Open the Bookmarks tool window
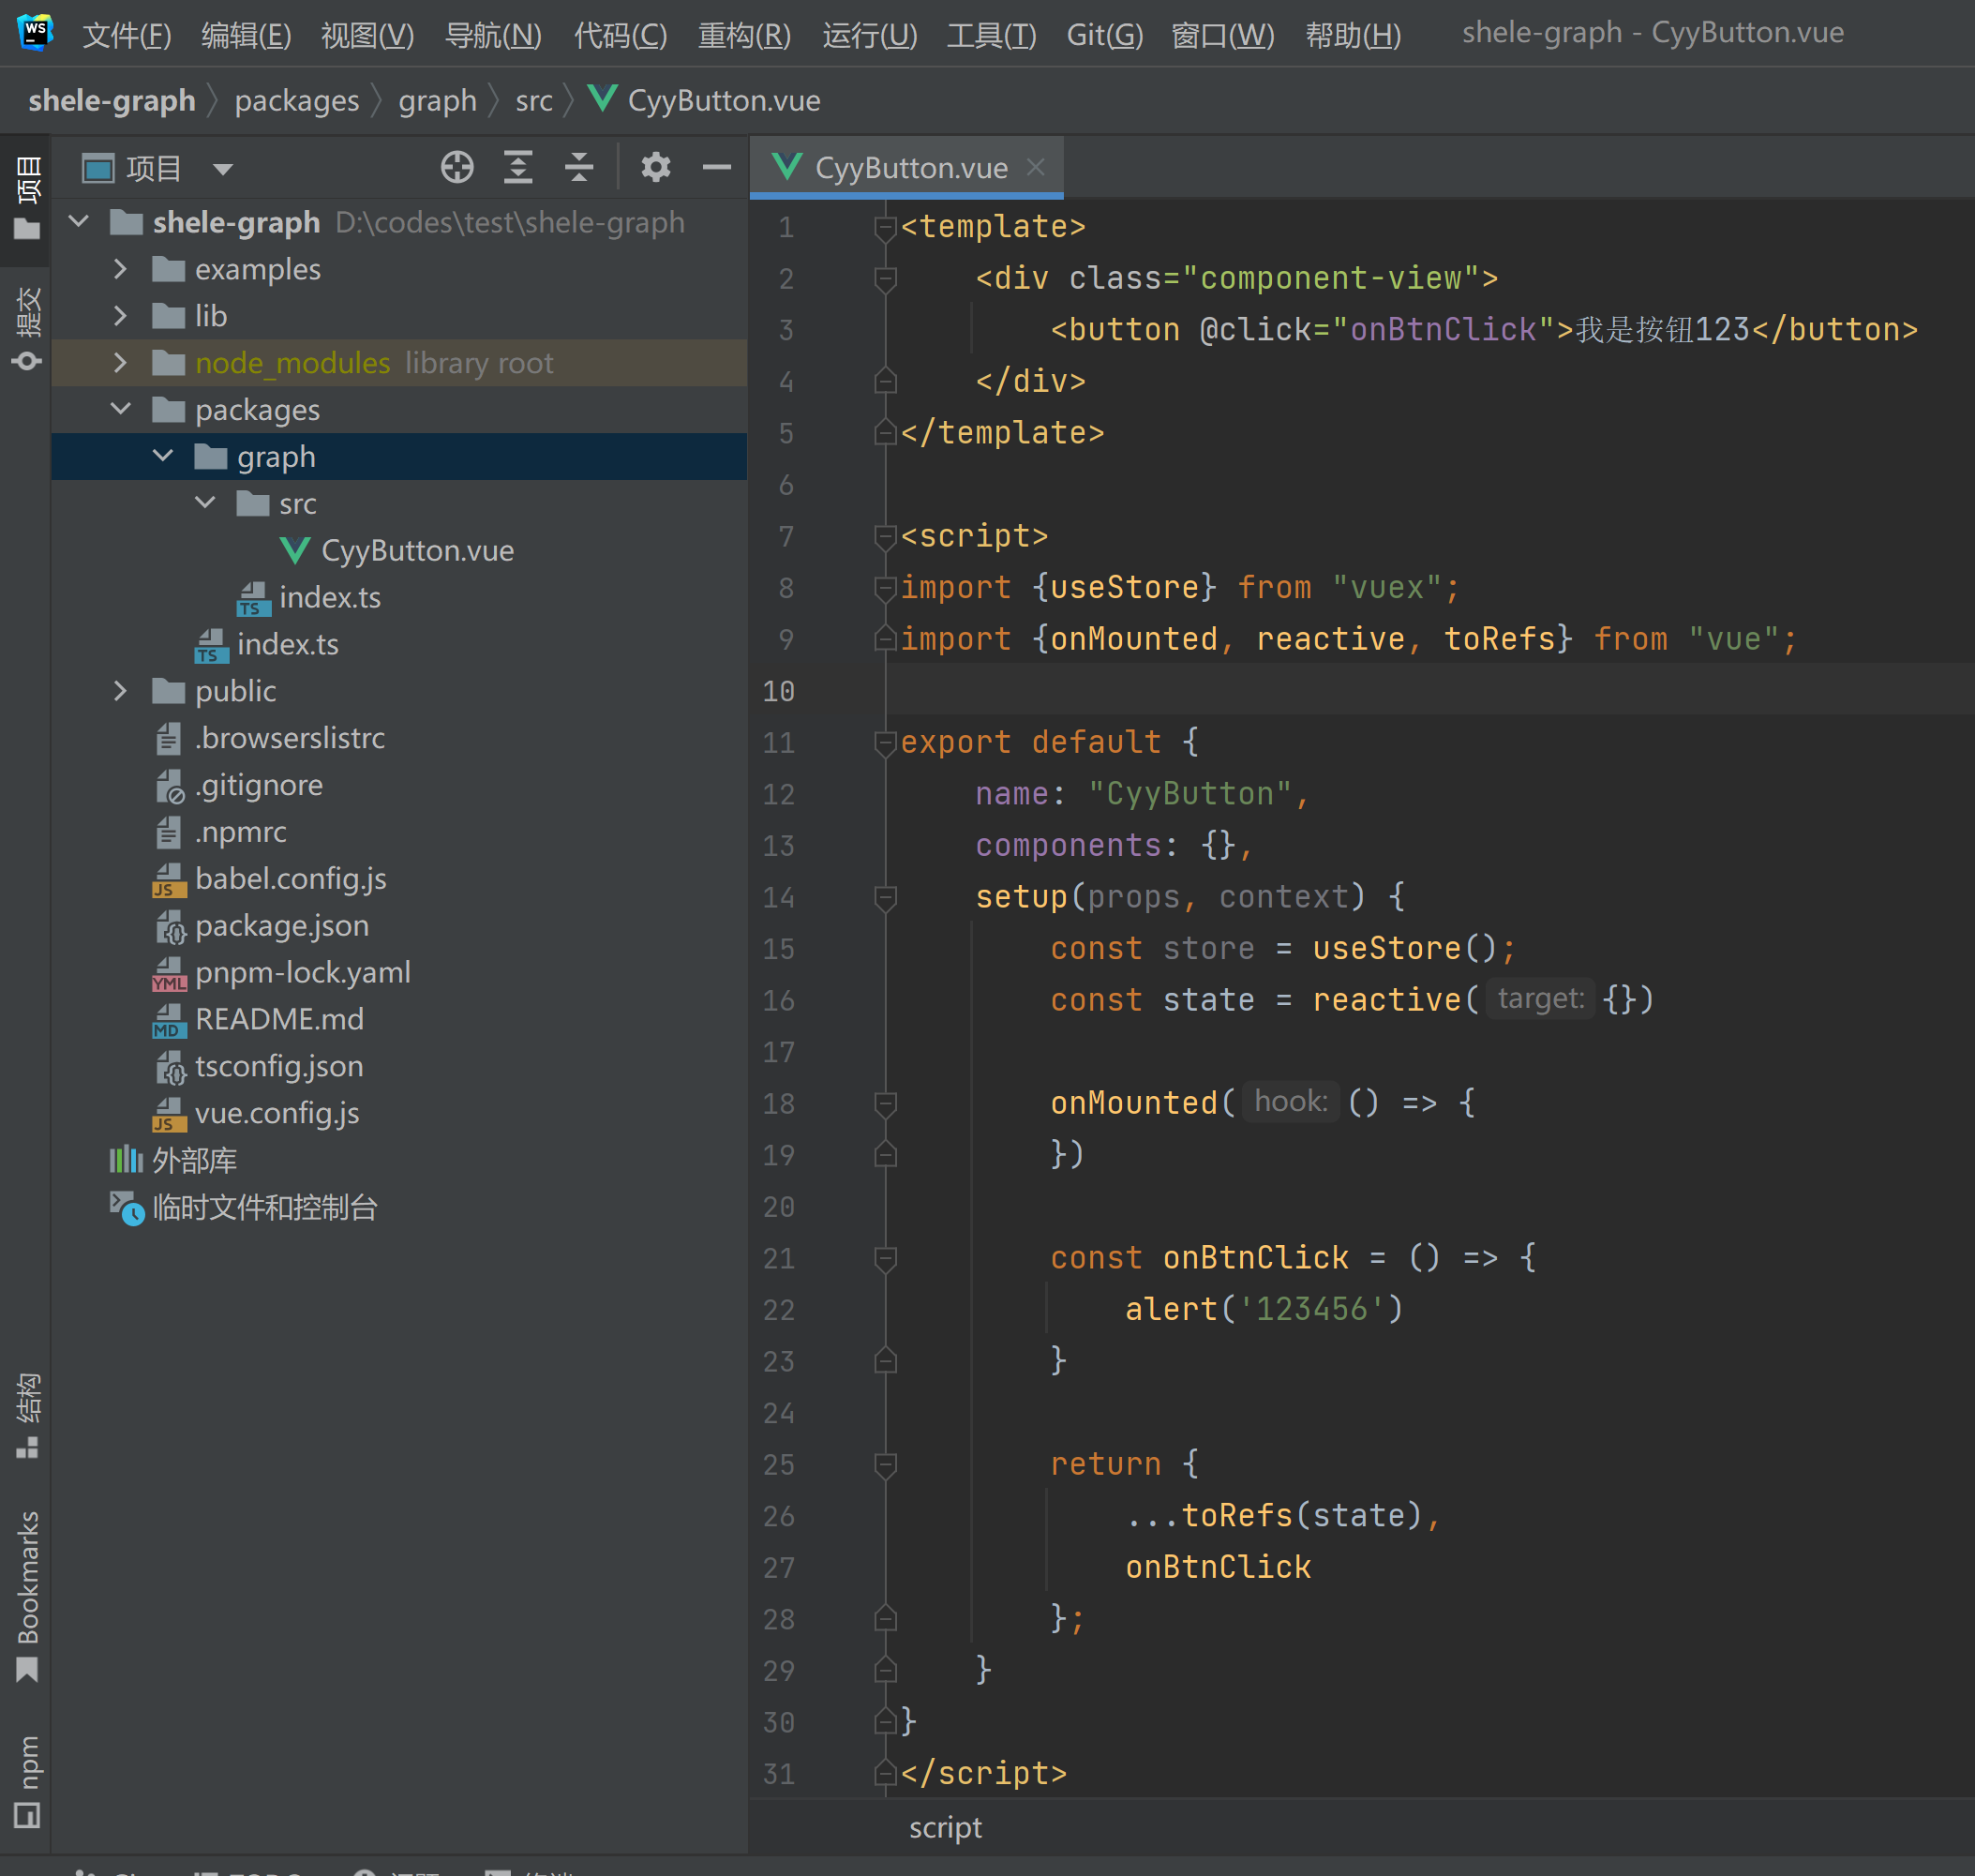1975x1876 pixels. coord(27,1595)
